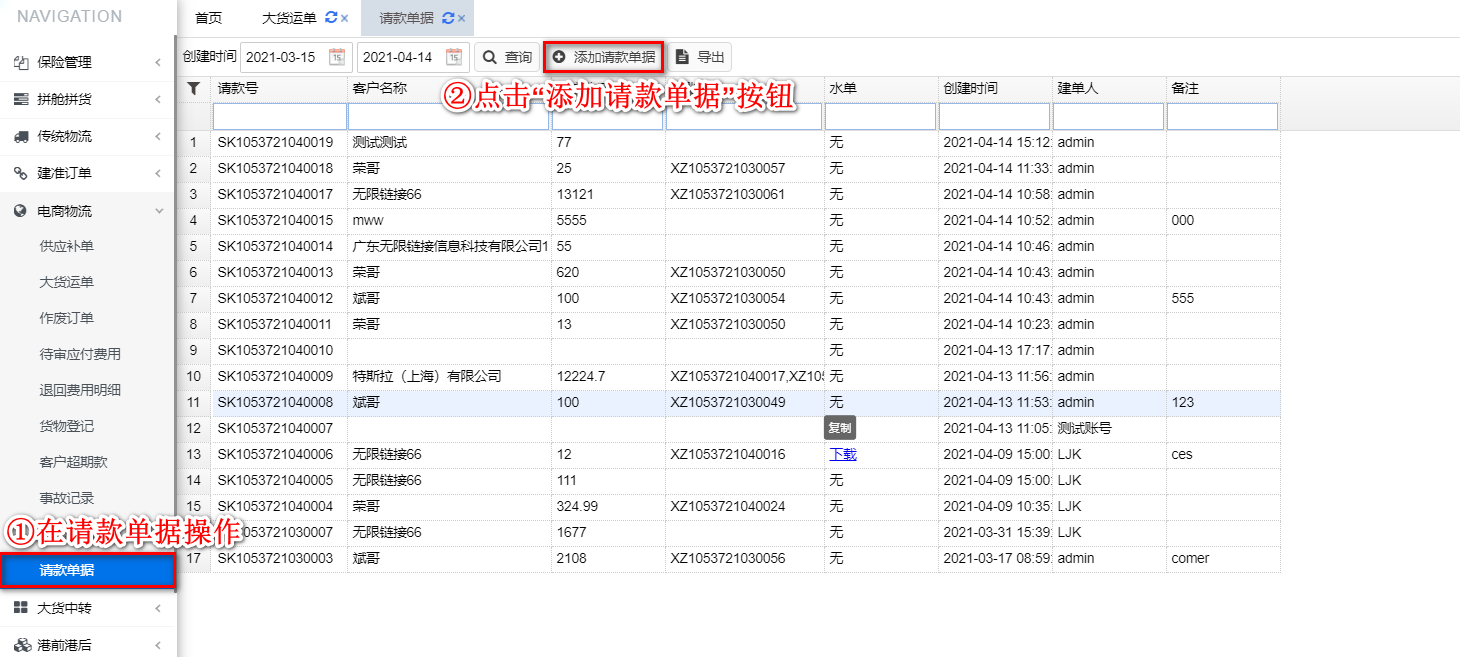
Task: Open calendar picker for end date 2021-04-14
Action: 454,57
